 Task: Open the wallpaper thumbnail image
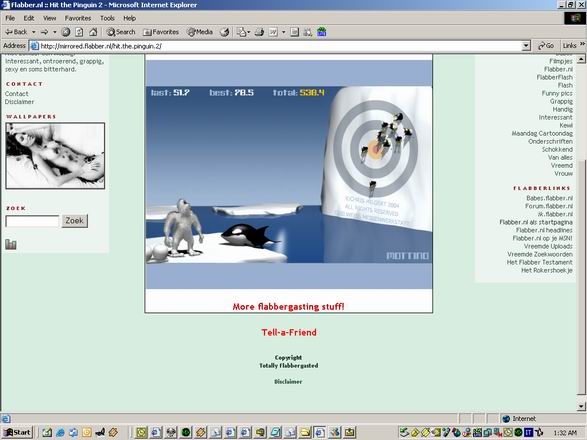tap(55, 156)
